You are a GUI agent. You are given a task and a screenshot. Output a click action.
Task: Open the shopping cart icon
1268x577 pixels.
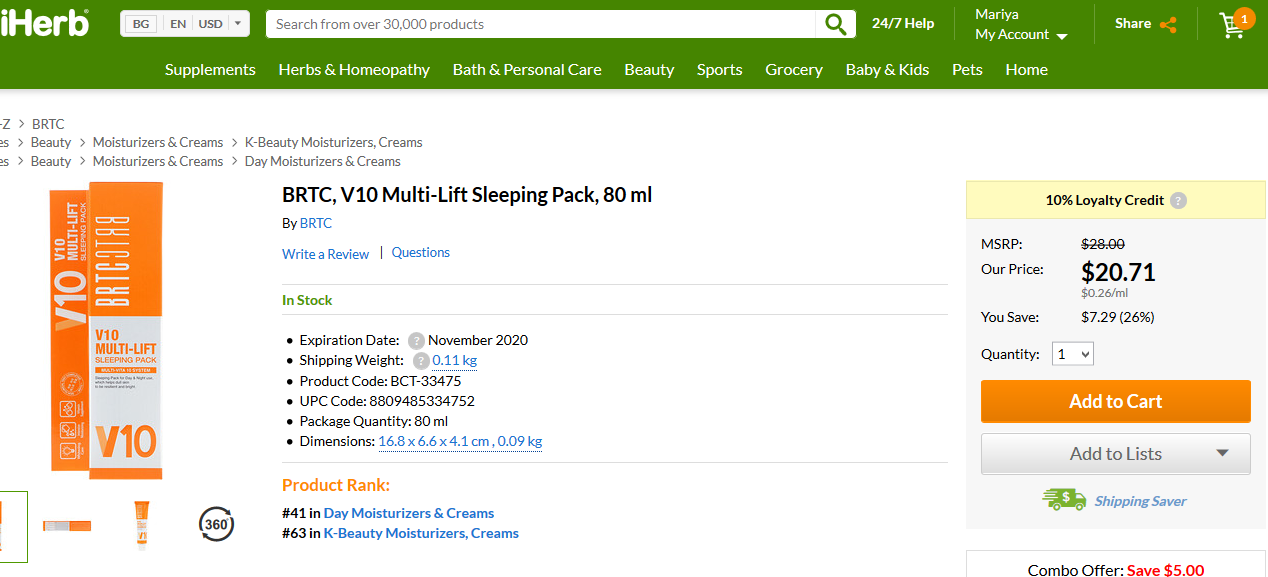[x=1233, y=25]
